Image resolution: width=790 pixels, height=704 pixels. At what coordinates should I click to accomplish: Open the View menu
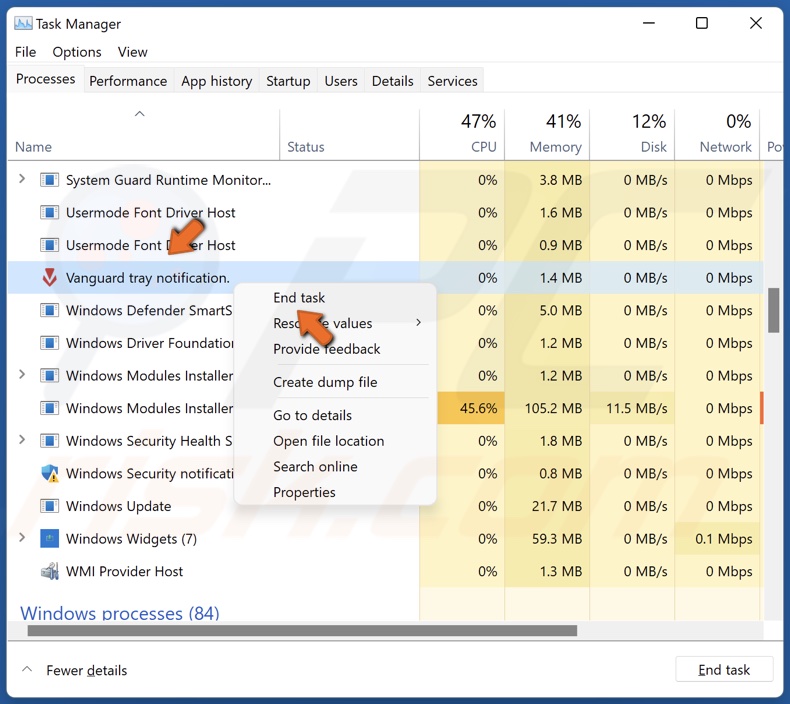tap(133, 52)
